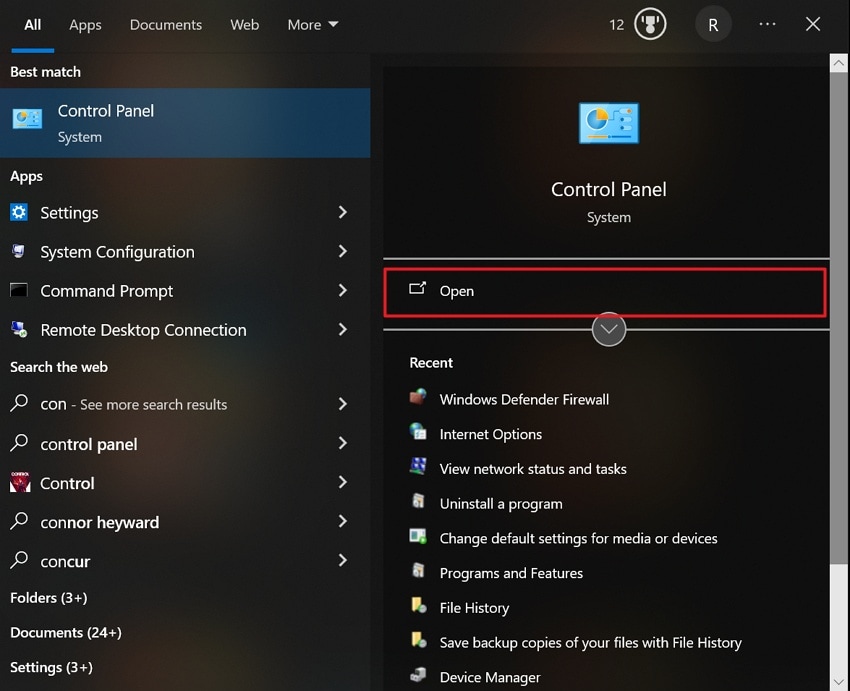Switch to the Apps tab
The width and height of the screenshot is (850, 691).
85,25
